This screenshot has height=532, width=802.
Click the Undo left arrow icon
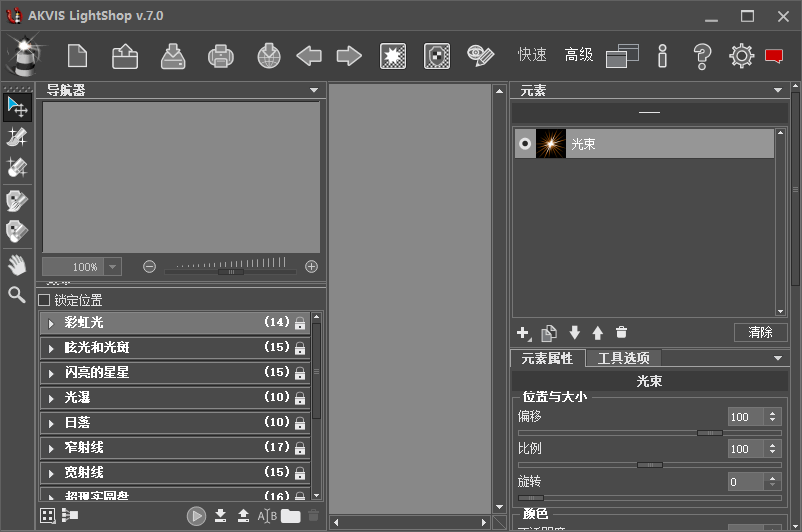tap(309, 56)
